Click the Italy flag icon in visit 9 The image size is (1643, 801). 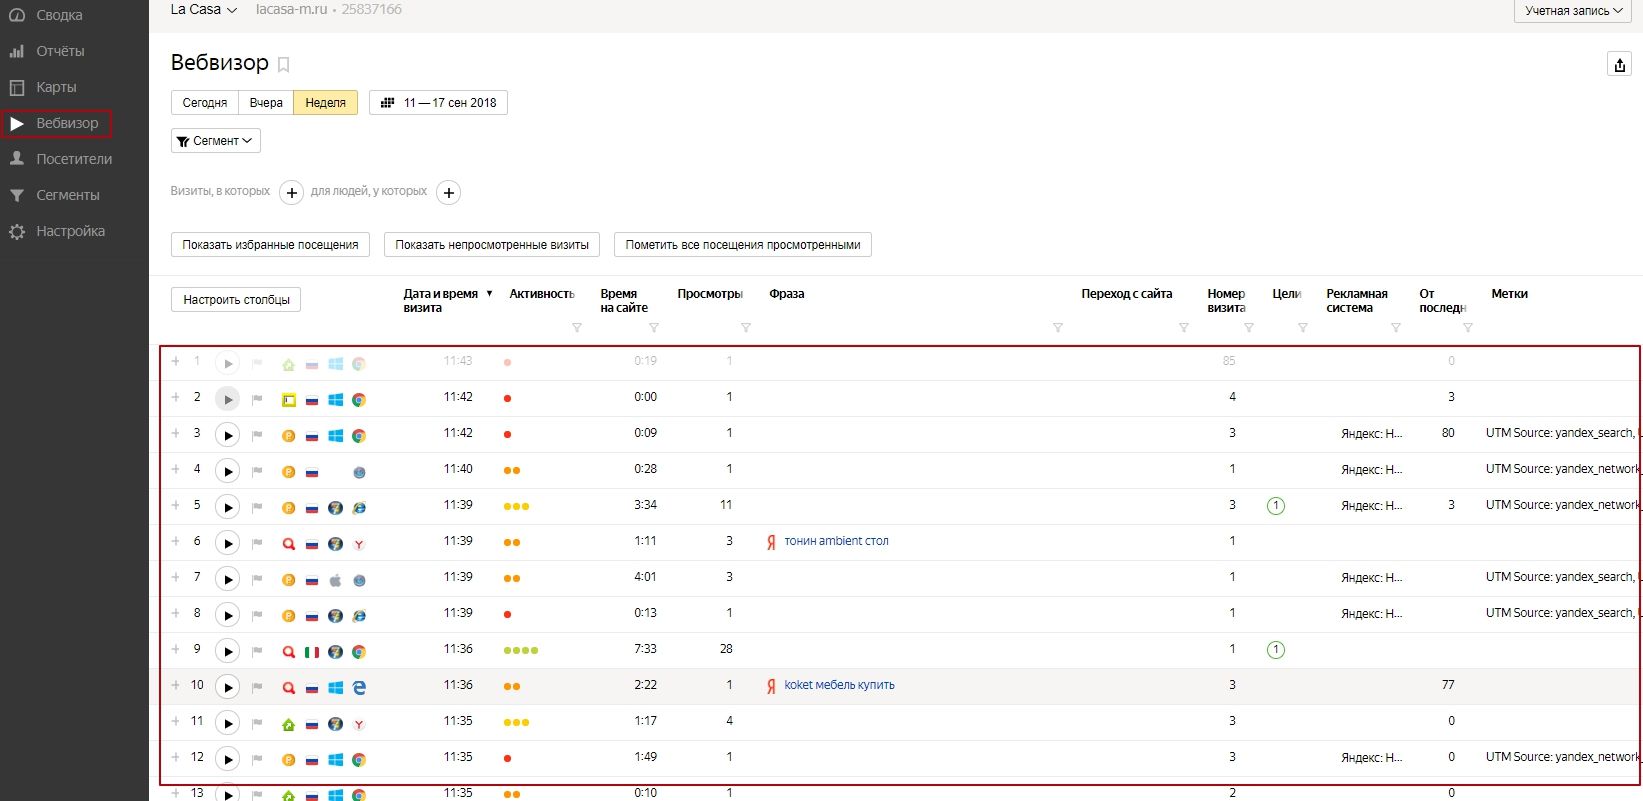pyautogui.click(x=312, y=652)
